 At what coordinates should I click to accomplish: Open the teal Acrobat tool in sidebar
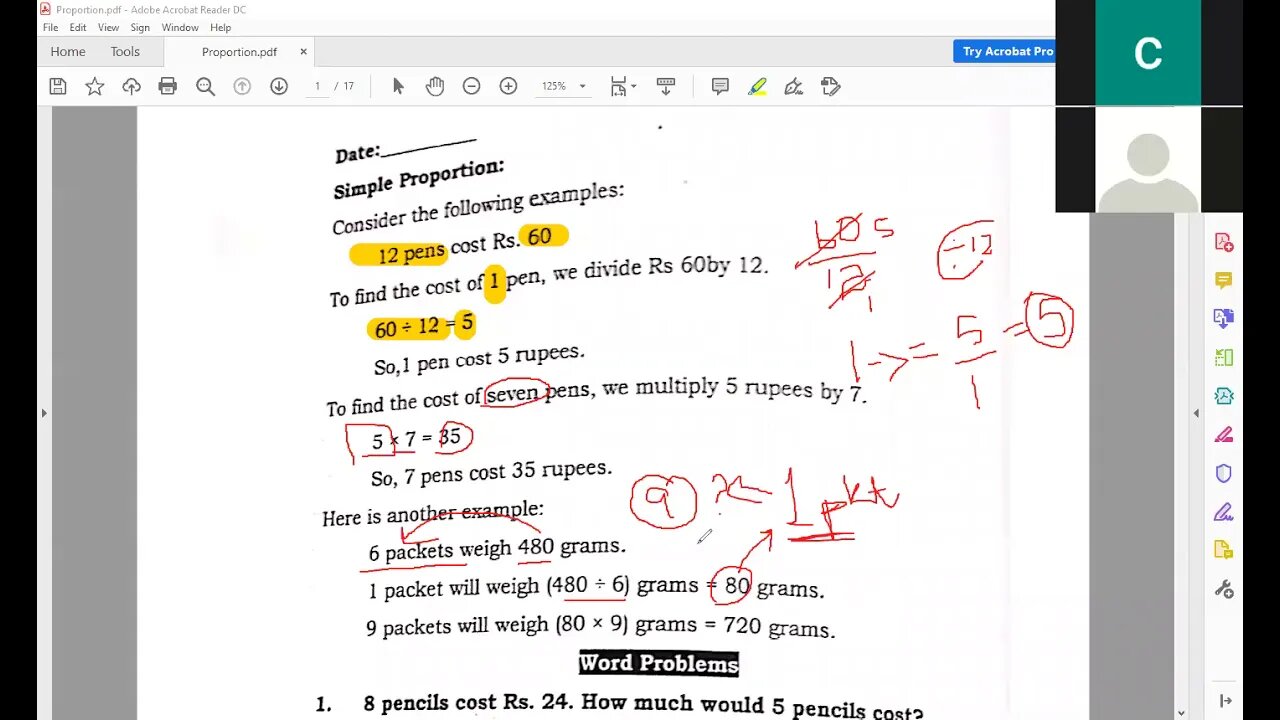point(1224,396)
